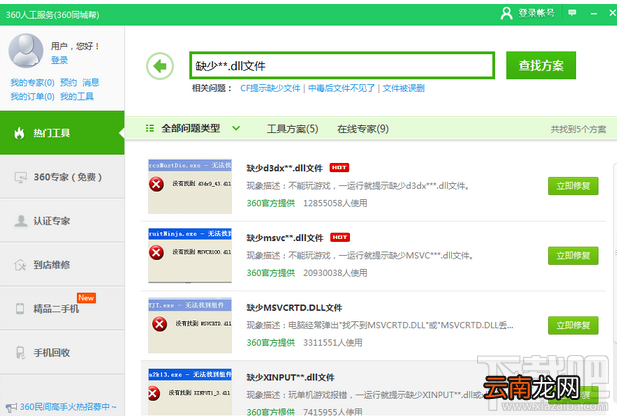Open 到店维修 sidebar entry
This screenshot has height=416, width=617.
point(62,264)
